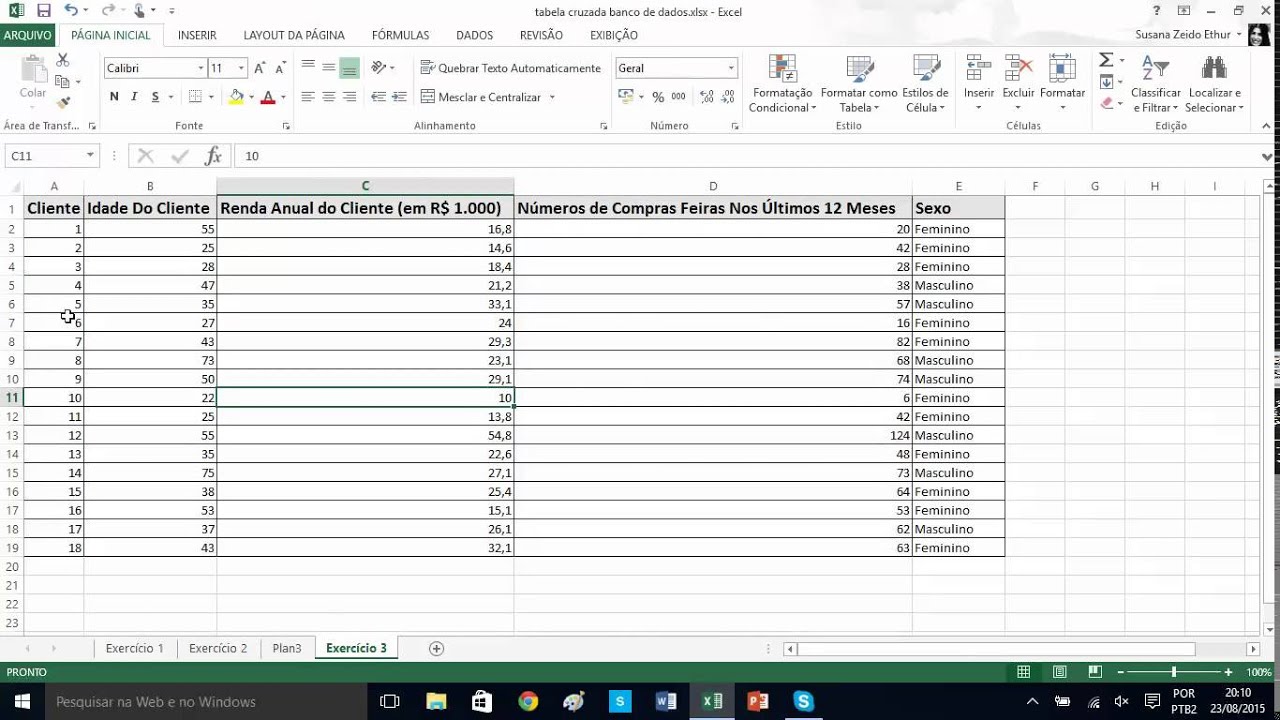Apply thousands separator (000) style

point(678,97)
